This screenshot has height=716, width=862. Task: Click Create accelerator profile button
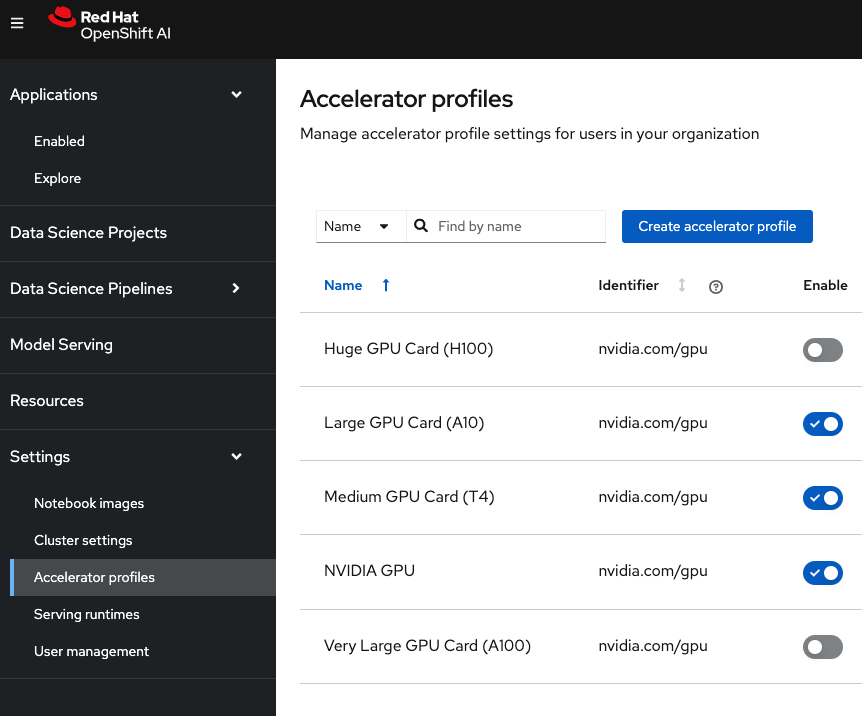[717, 226]
